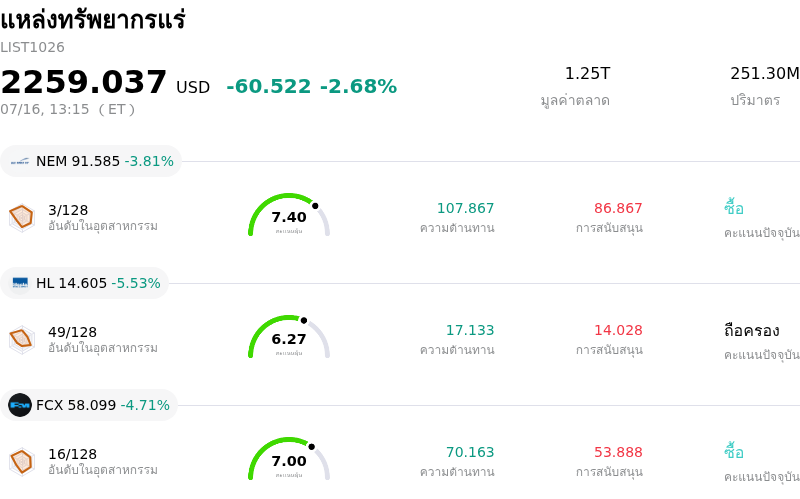
Task: Click the HL hold rating label
Action: click(751, 331)
